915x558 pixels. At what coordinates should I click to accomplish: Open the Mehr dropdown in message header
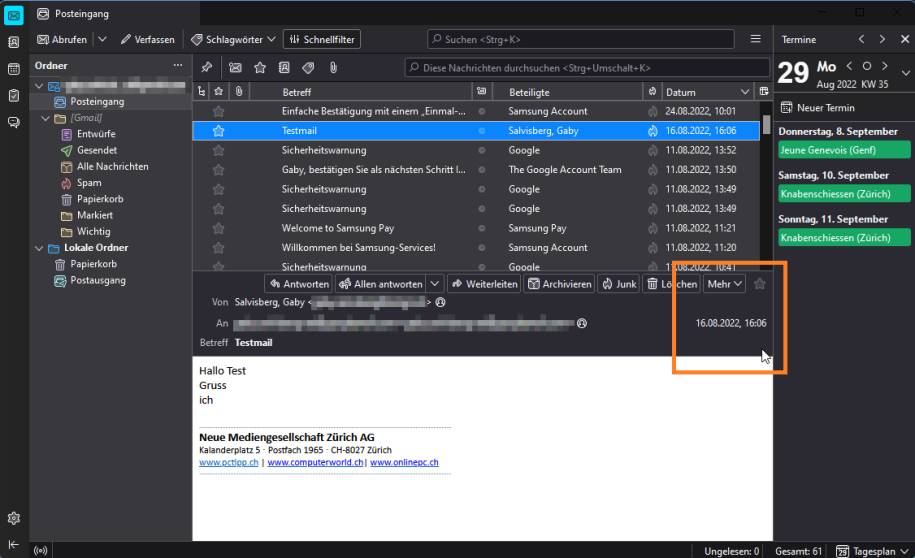(725, 284)
